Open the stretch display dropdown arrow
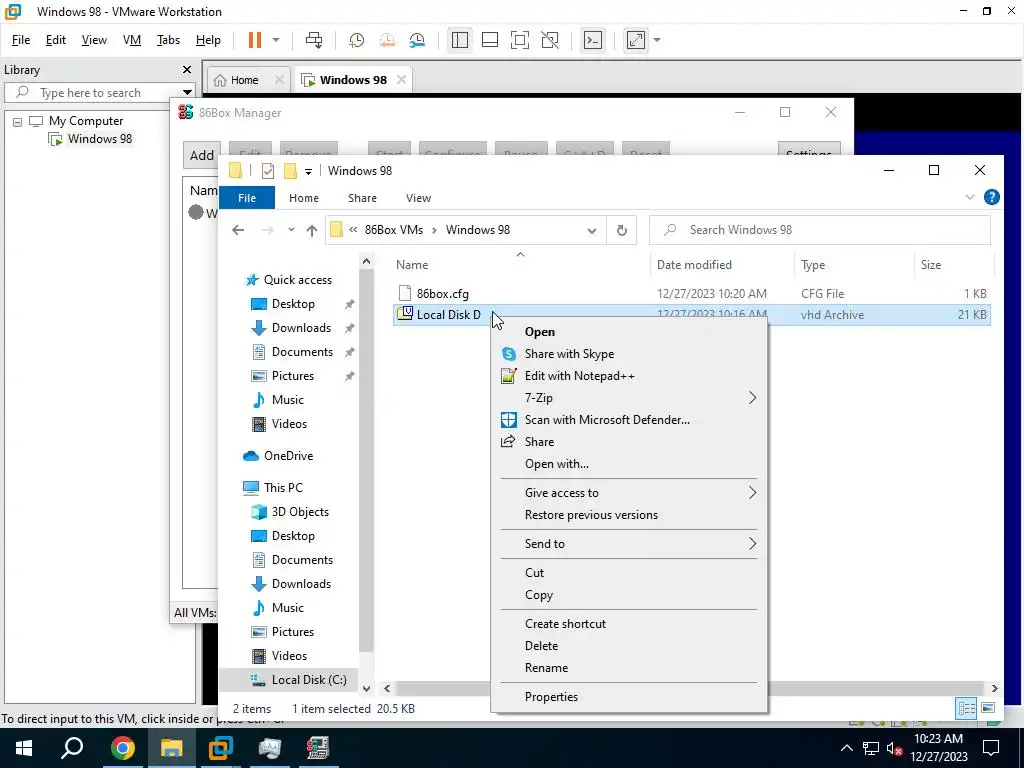The width and height of the screenshot is (1024, 768). 657,40
